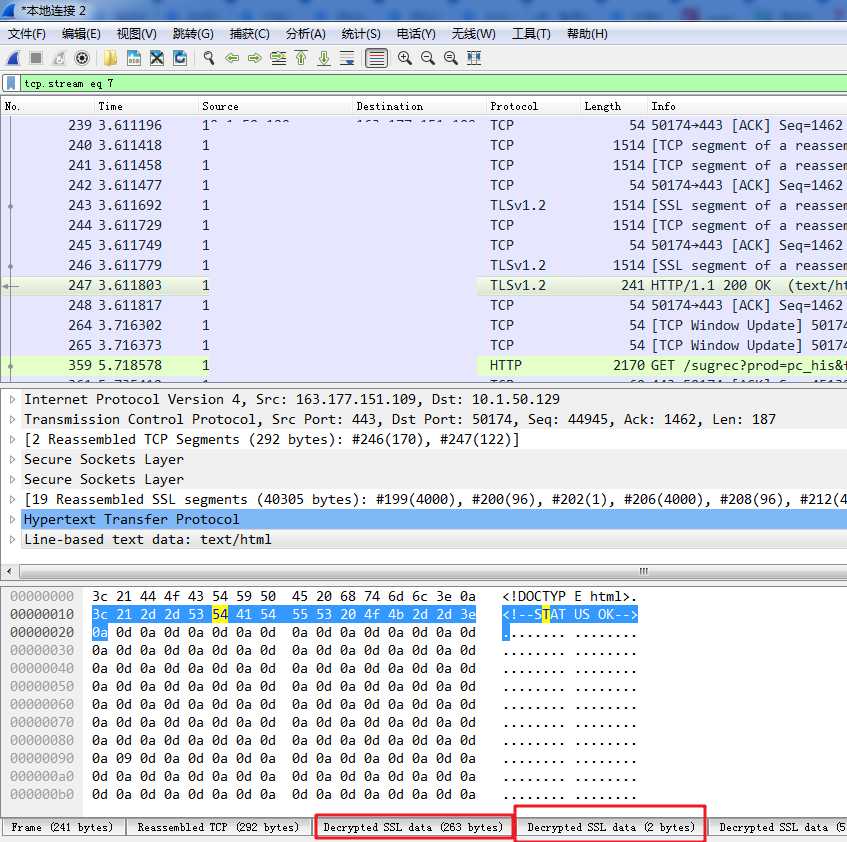
Task: Switch to the Frame (241 bytes) tab
Action: tap(62, 827)
